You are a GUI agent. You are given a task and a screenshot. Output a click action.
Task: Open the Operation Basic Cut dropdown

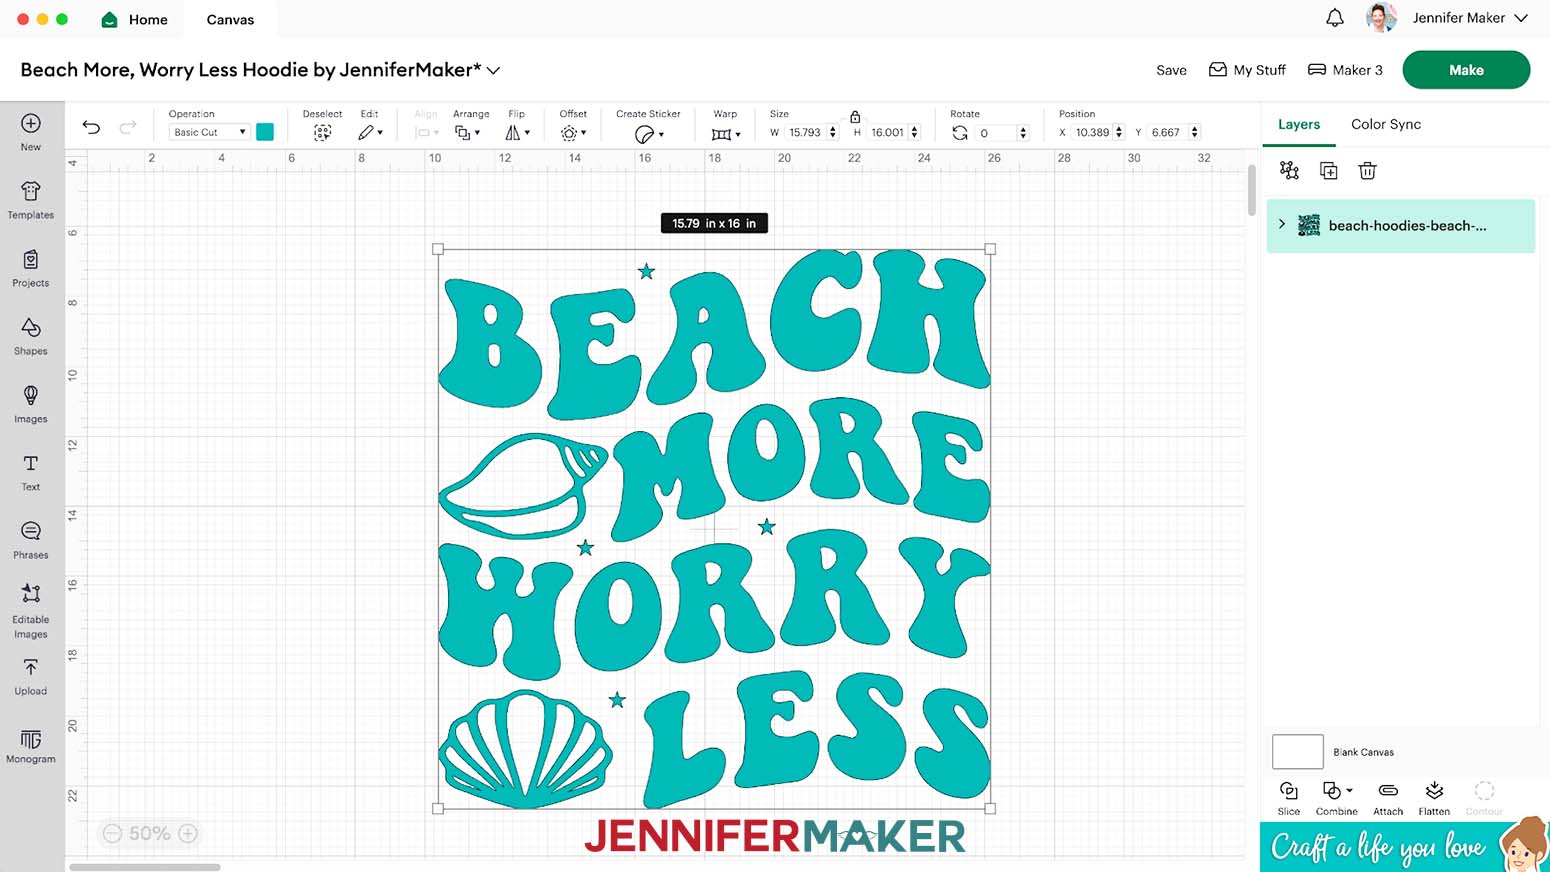(x=209, y=132)
